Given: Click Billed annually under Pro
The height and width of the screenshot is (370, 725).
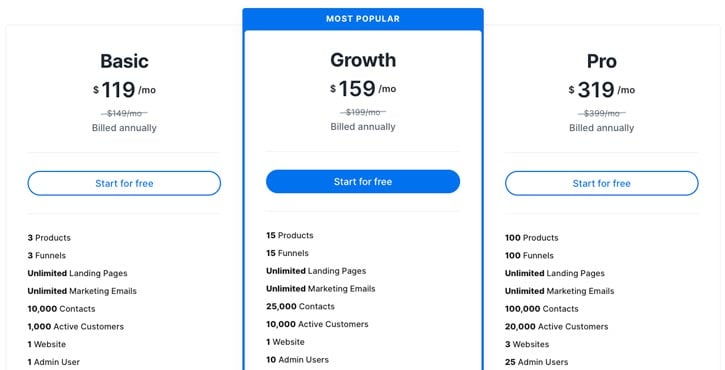Looking at the screenshot, I should [x=602, y=128].
